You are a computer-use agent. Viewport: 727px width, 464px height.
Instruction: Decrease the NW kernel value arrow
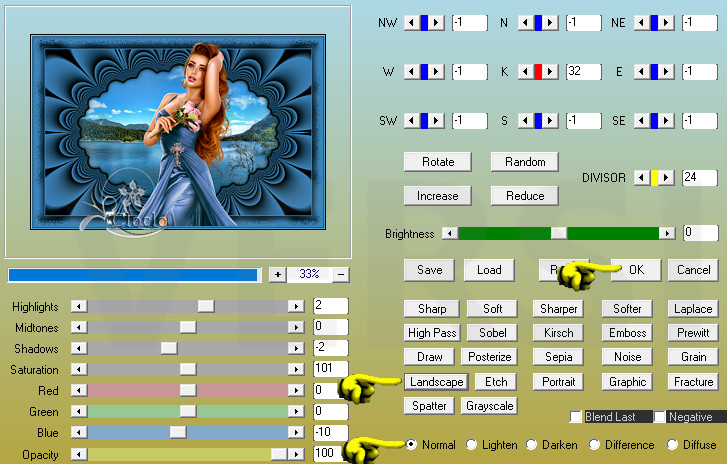pos(410,23)
